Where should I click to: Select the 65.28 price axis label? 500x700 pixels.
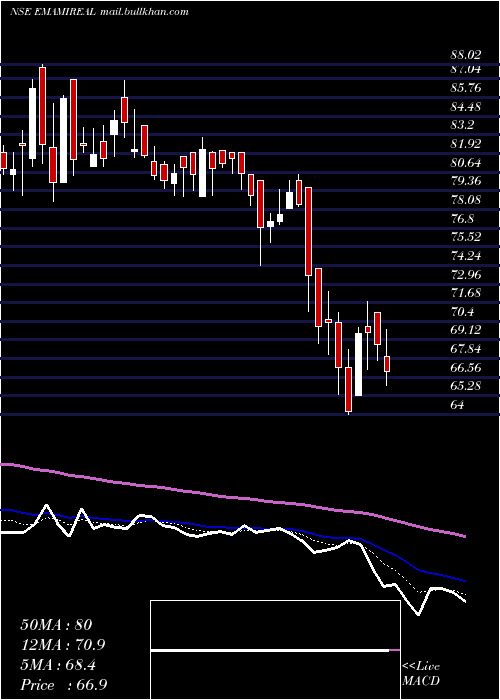466,386
